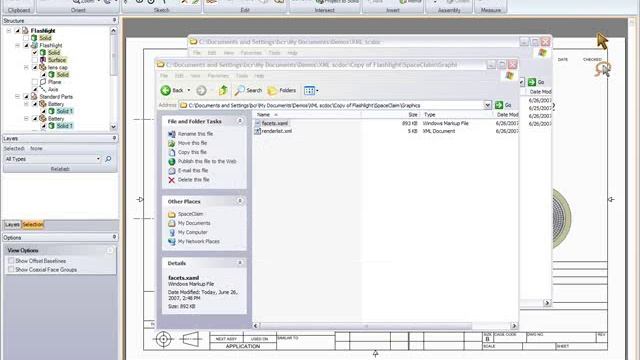This screenshot has width=640, height=360.
Task: Go Back in the front Explorer window
Action: pyautogui.click(x=171, y=90)
